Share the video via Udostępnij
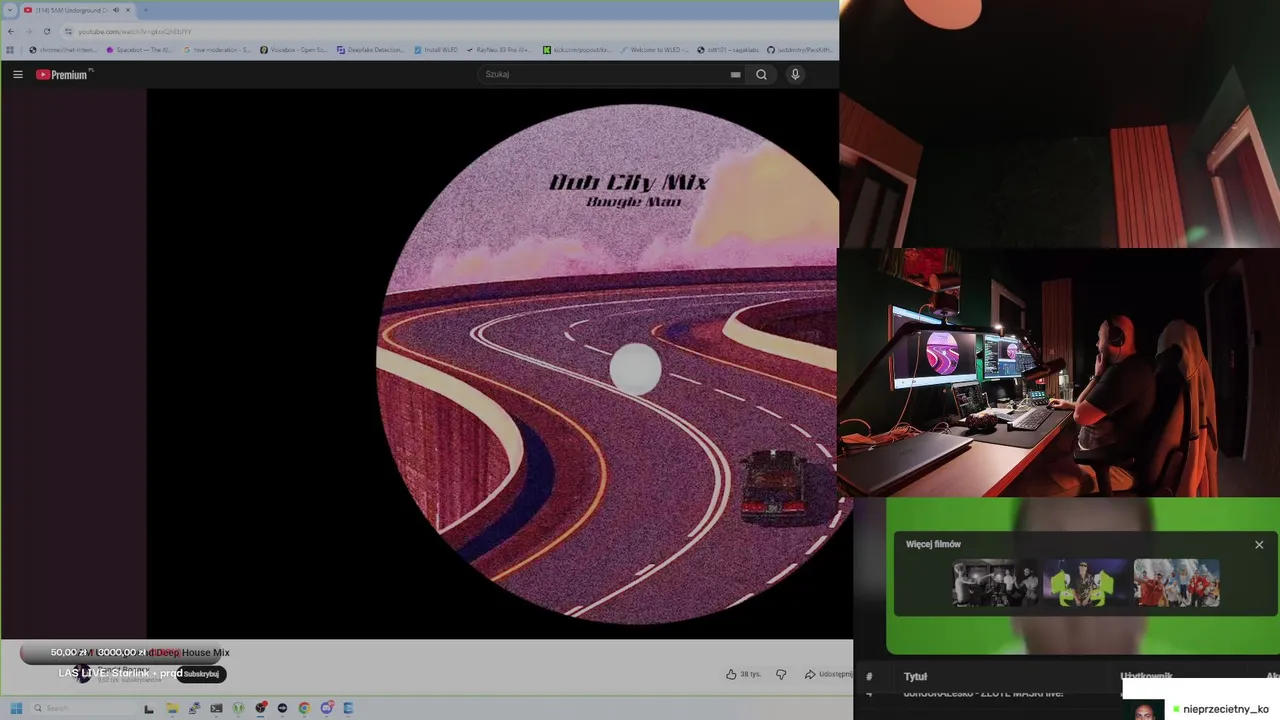1280x720 pixels. tap(828, 674)
